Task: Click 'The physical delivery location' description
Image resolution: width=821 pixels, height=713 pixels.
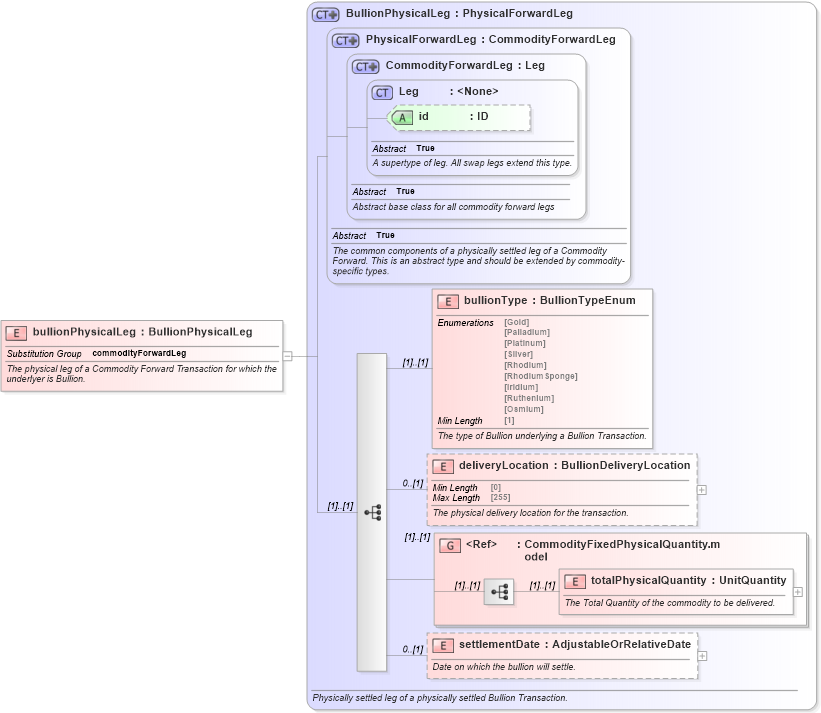Action: (x=530, y=513)
